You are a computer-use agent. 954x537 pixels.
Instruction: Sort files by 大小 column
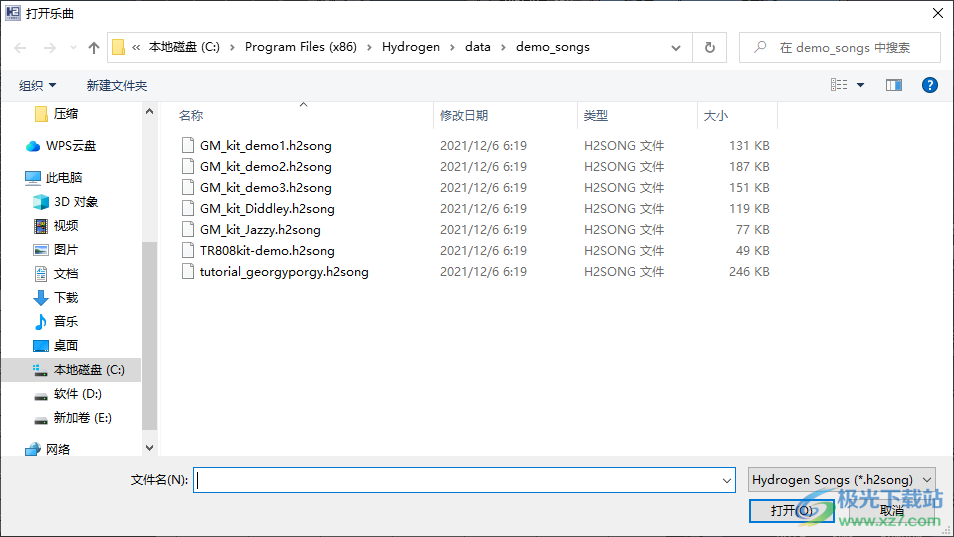pos(716,116)
